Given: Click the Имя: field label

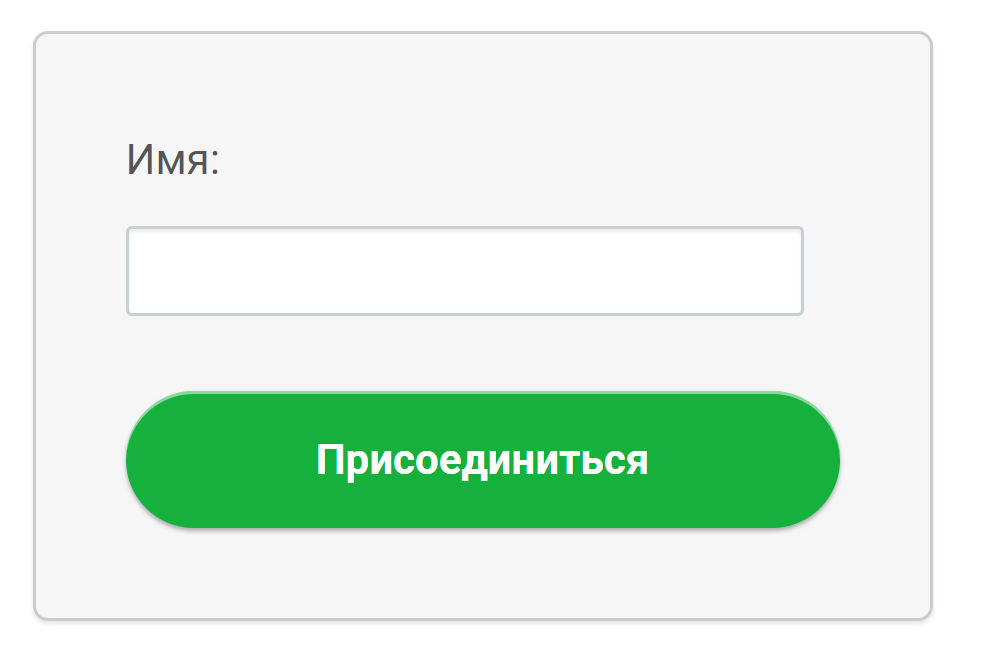Looking at the screenshot, I should point(173,160).
